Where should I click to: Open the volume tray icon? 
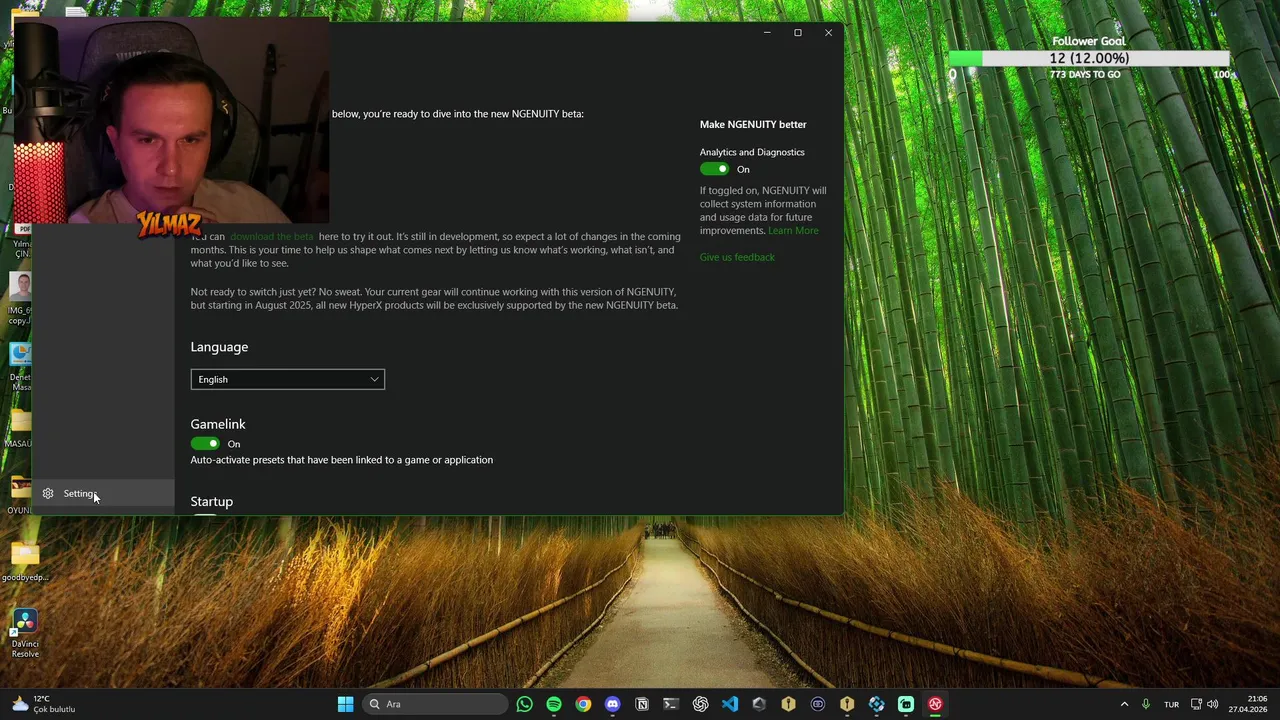click(x=1213, y=704)
